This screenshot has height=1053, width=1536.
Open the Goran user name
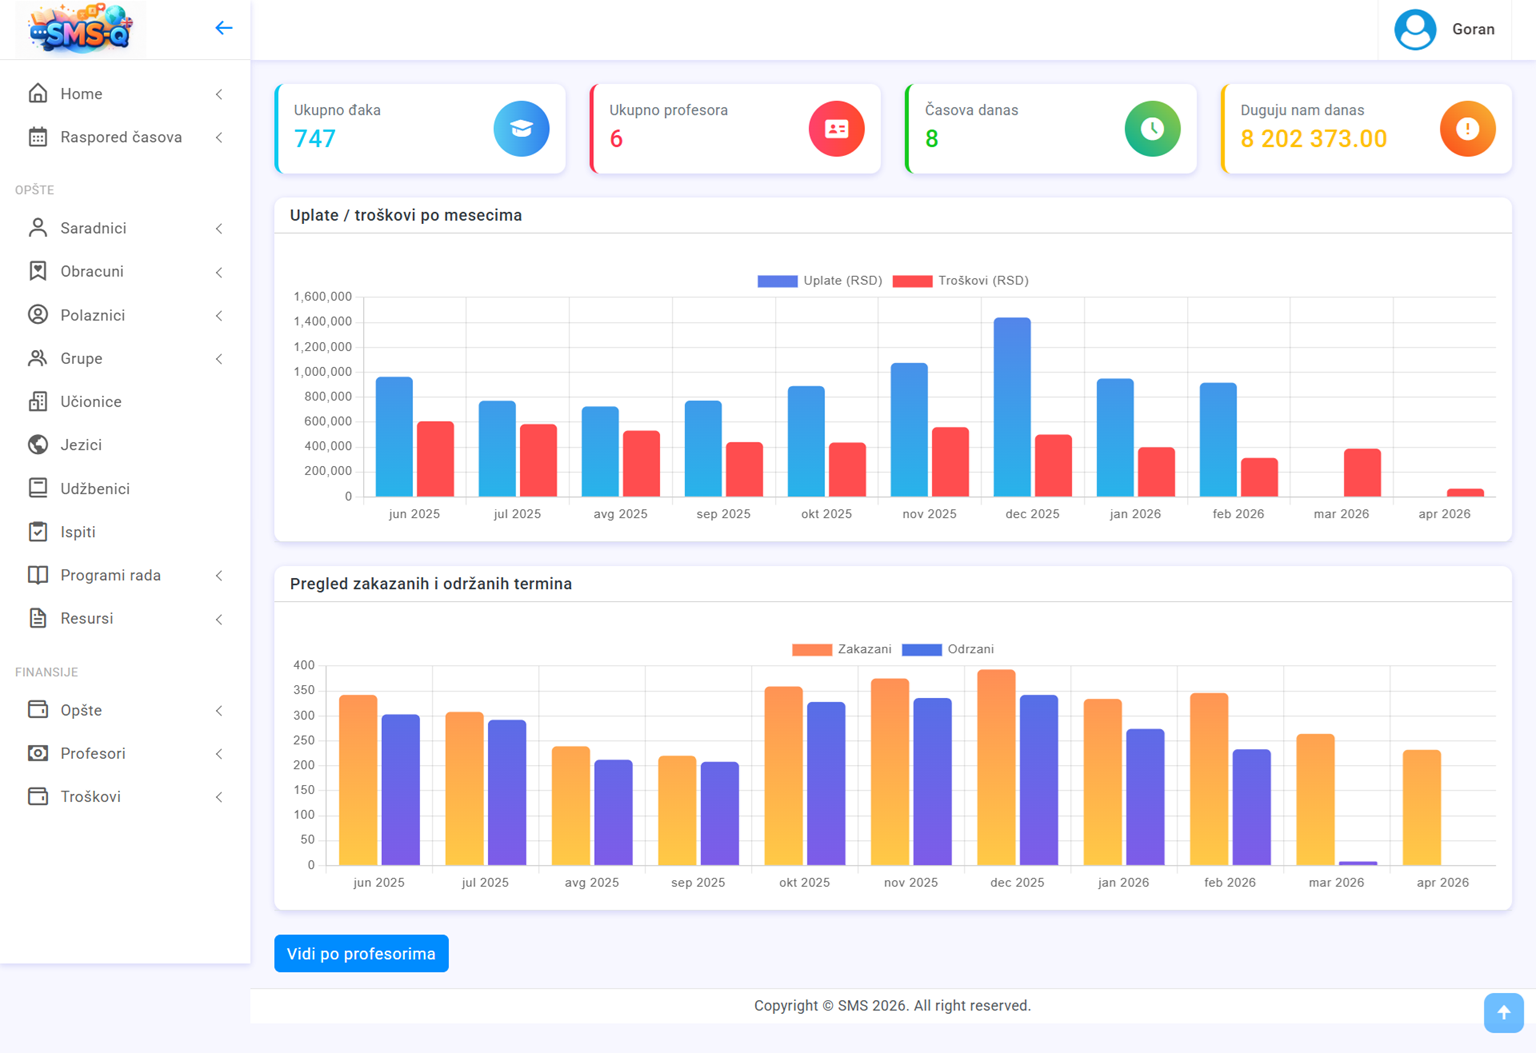pyautogui.click(x=1473, y=29)
